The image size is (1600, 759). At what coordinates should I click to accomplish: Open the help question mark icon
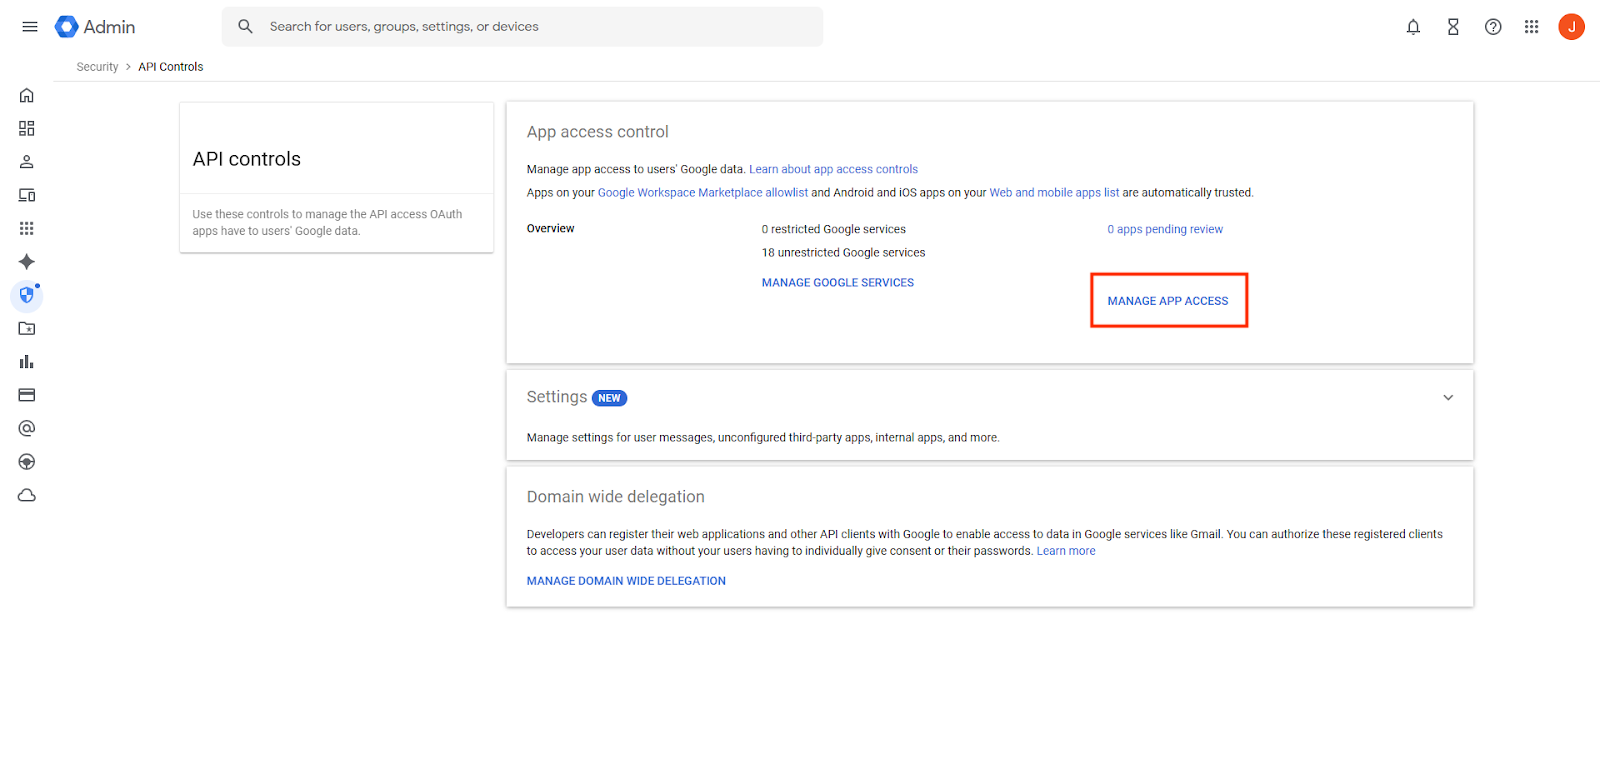pos(1493,27)
